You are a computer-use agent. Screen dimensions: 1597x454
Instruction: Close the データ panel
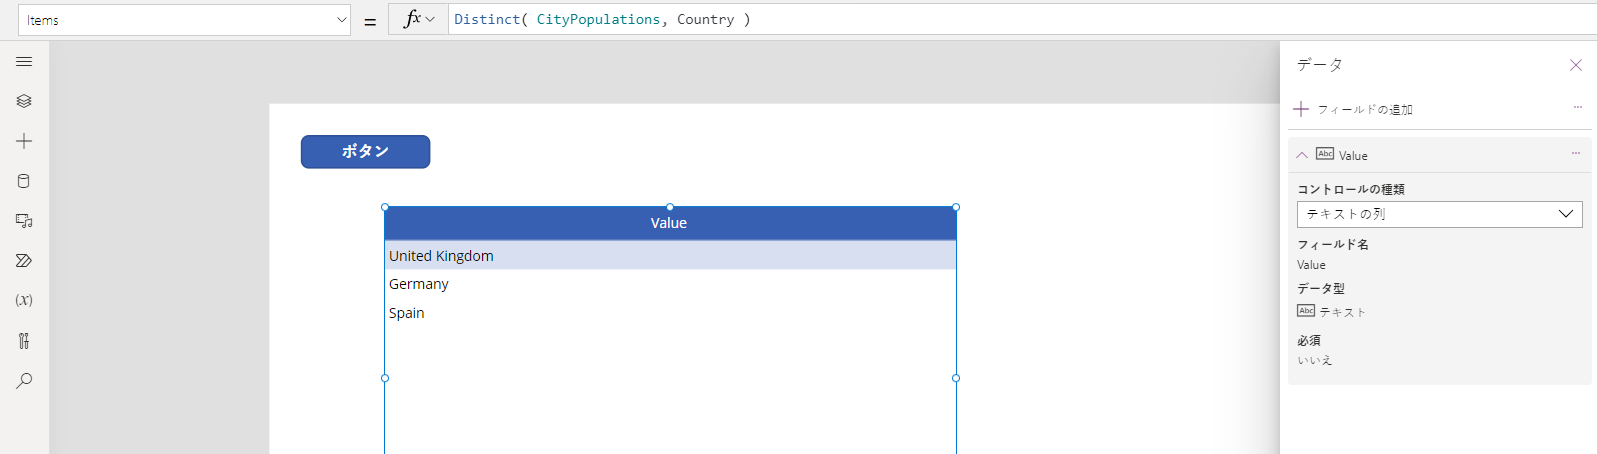[1576, 65]
